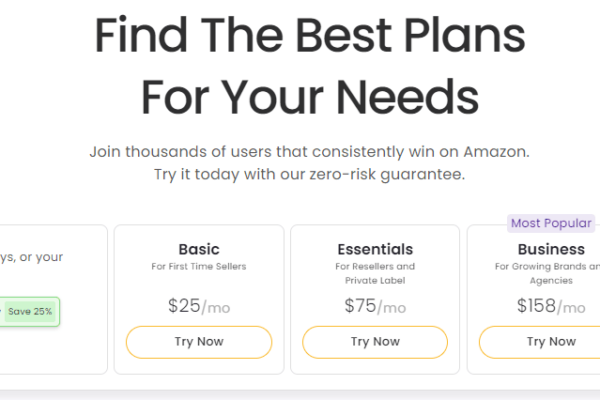Click the For Growing Brands and Agencies text
The image size is (600, 400).
[548, 273]
